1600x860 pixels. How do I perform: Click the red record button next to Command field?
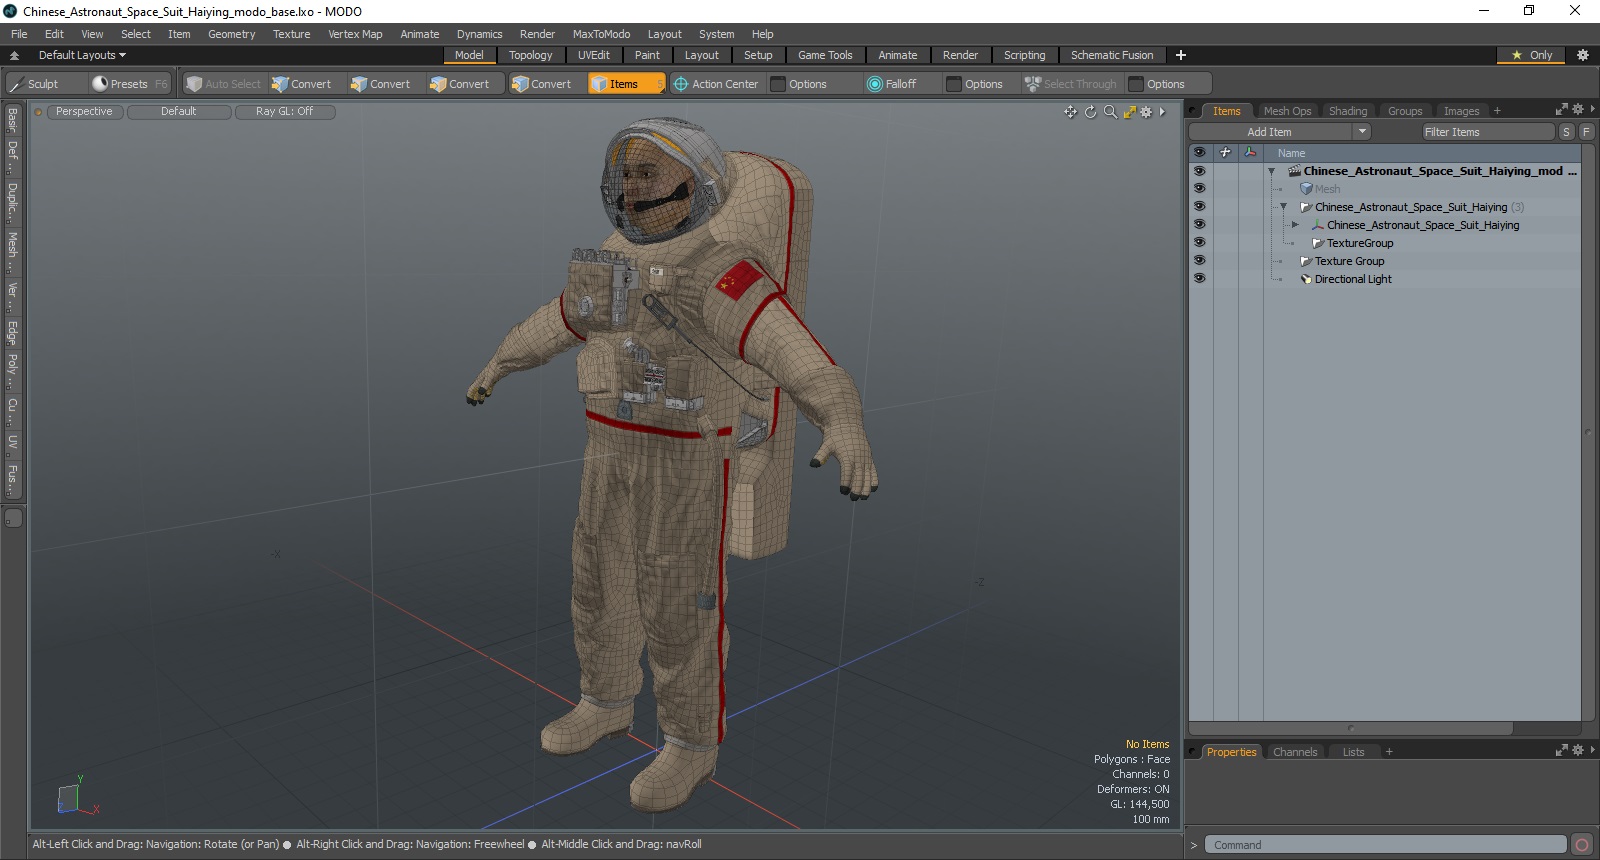(1581, 845)
